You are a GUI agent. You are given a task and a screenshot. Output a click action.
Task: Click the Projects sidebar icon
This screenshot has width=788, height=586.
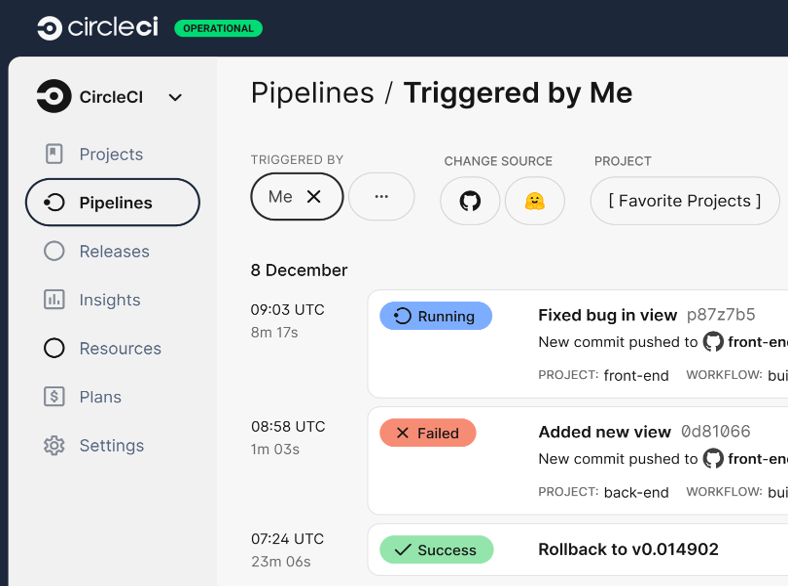point(54,154)
